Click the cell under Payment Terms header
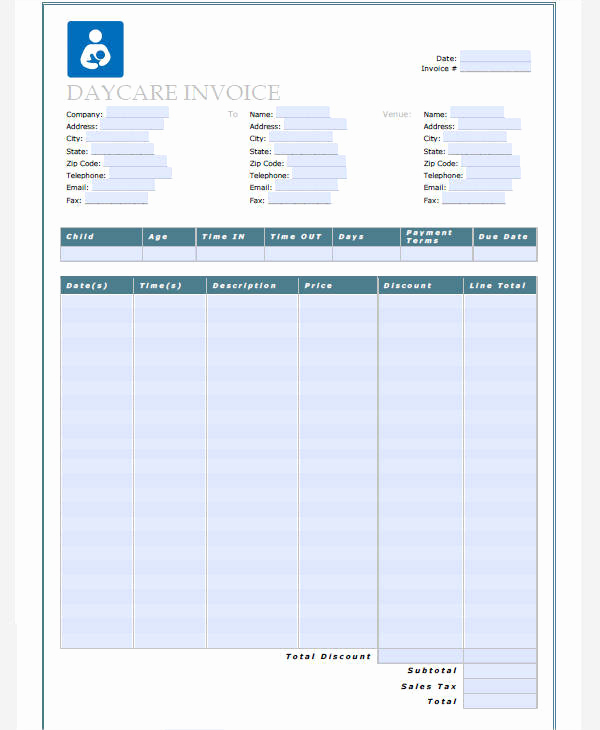The width and height of the screenshot is (600, 730). (437, 253)
